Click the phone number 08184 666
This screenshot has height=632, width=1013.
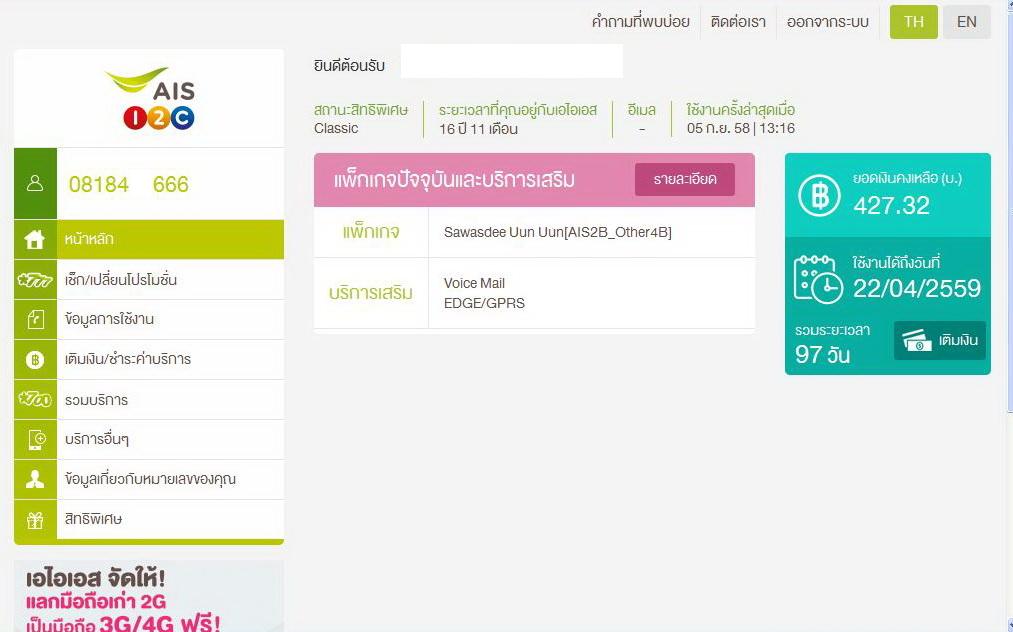(129, 184)
